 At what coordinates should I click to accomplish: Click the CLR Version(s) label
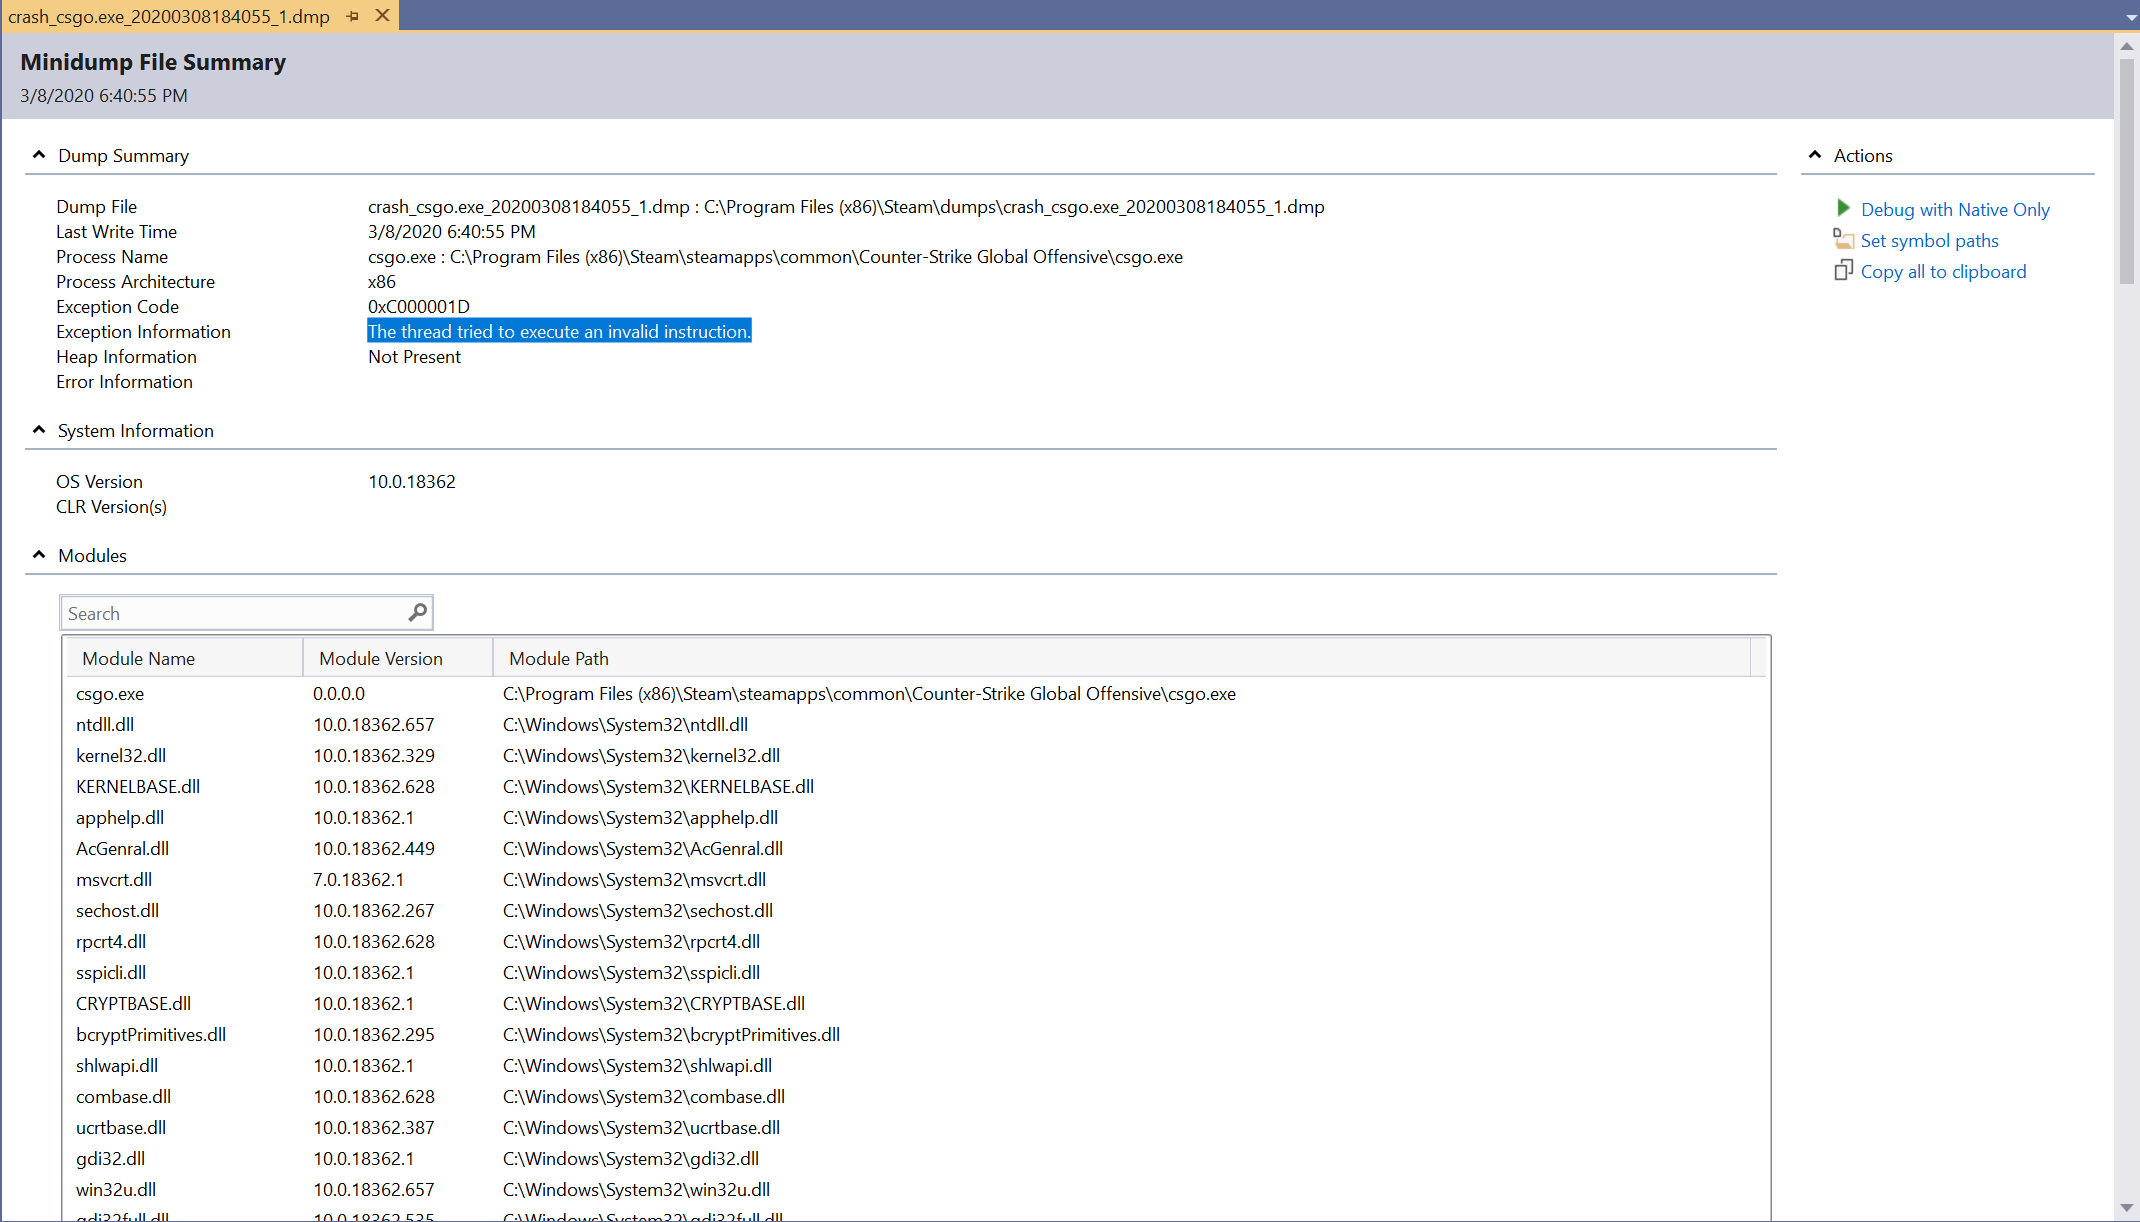pos(111,506)
